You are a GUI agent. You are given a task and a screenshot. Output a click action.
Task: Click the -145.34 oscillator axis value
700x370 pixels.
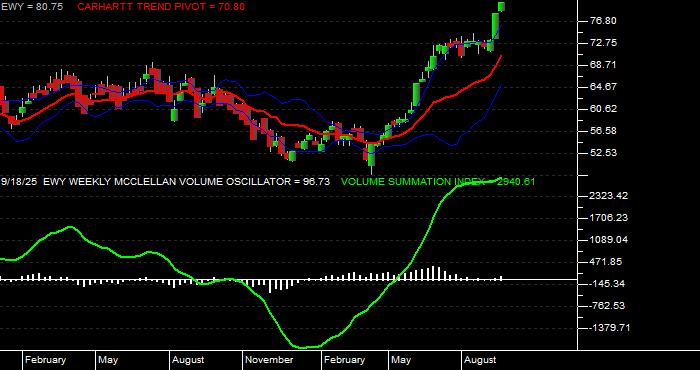coord(606,284)
